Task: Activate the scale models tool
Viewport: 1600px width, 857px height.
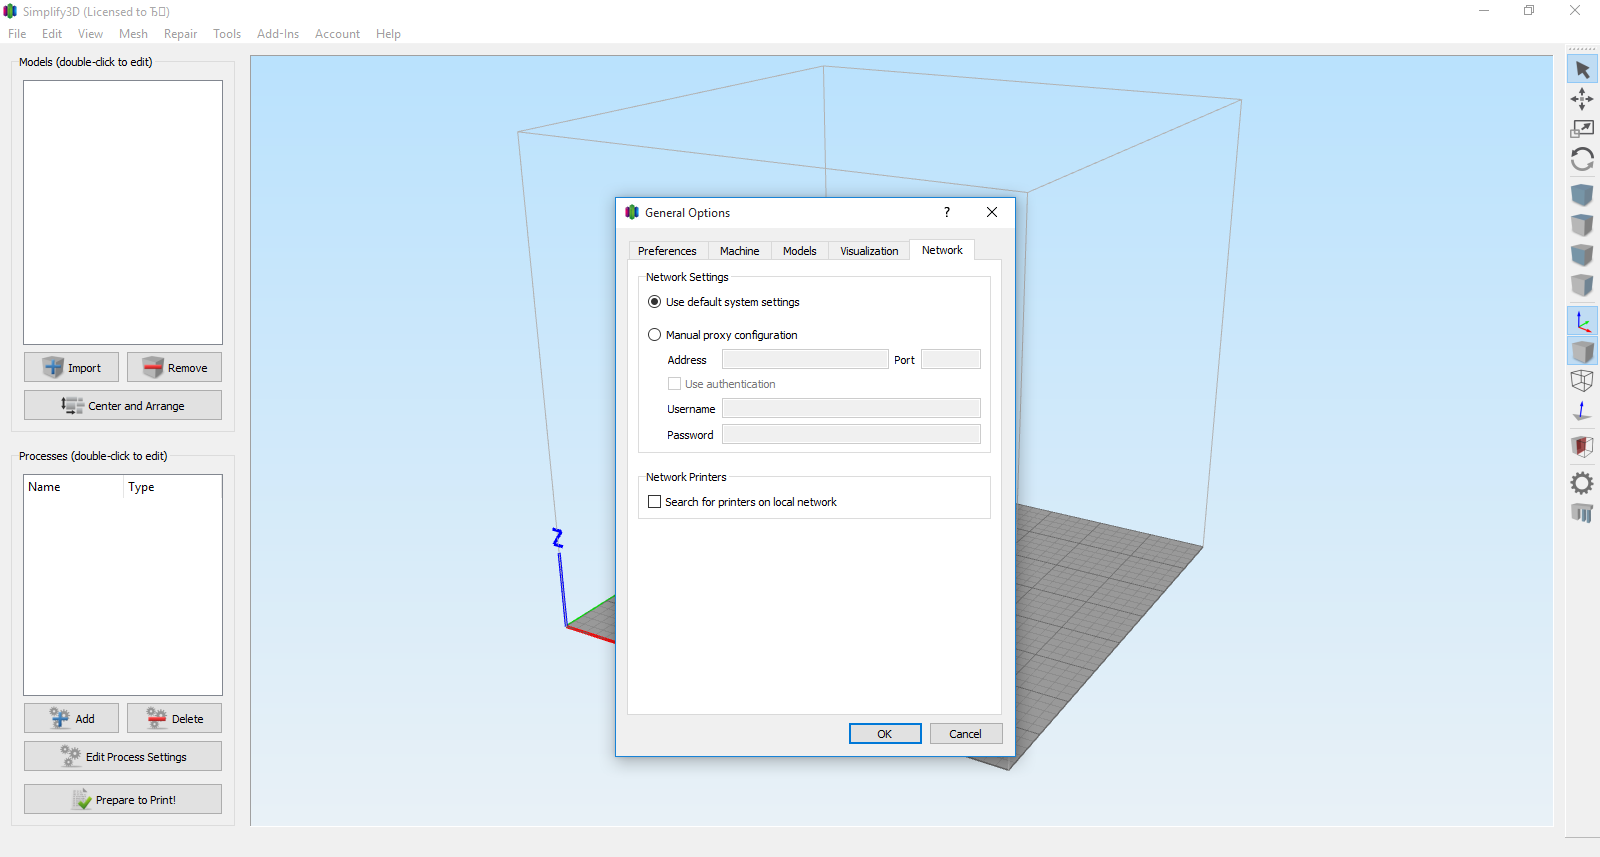Action: coord(1582,128)
